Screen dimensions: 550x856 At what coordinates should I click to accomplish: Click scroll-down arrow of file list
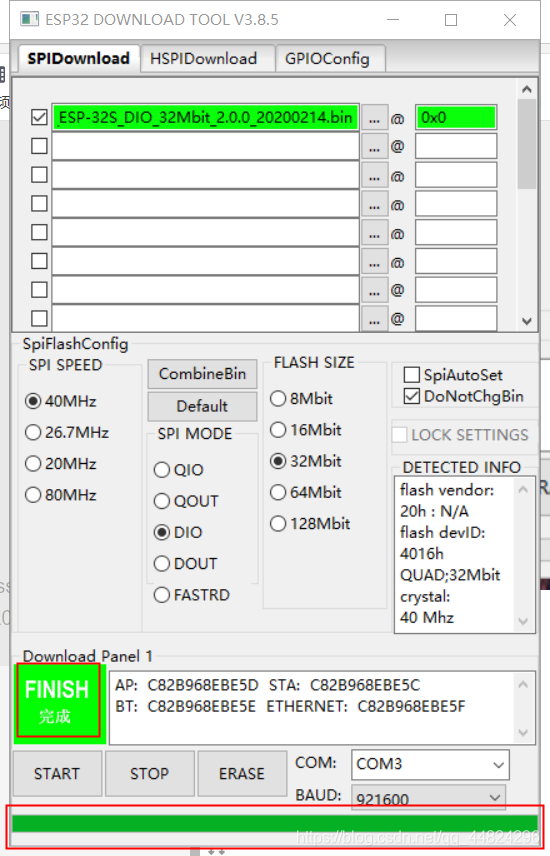527,322
